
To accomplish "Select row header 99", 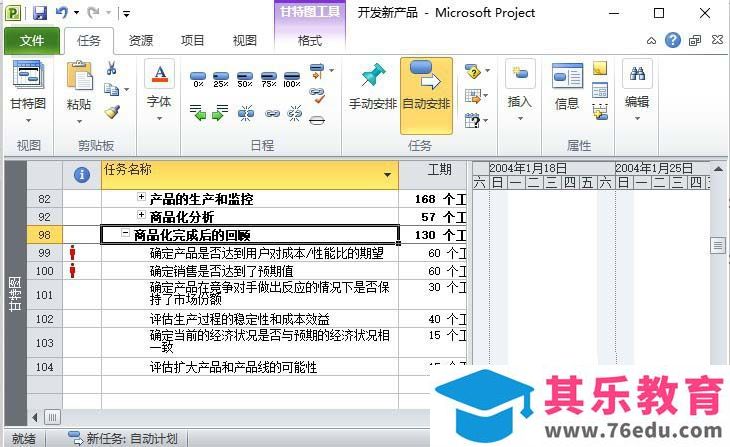I will point(44,253).
